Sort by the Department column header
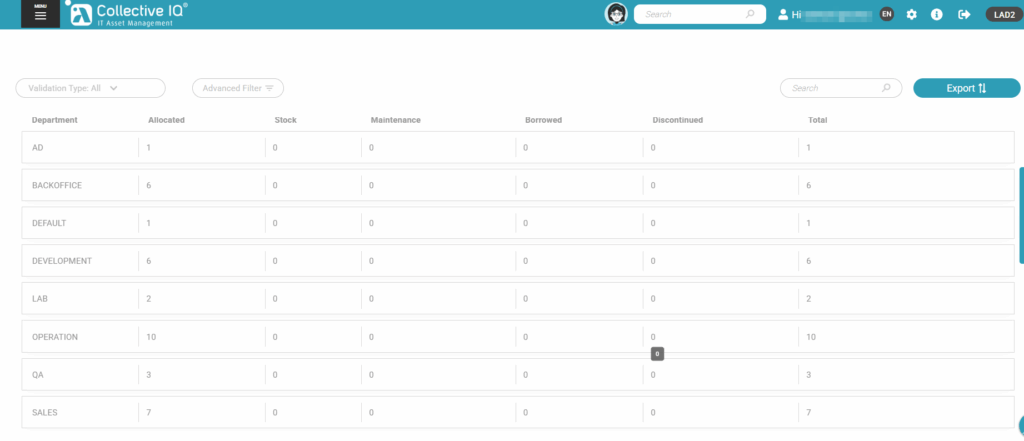The width and height of the screenshot is (1024, 441). [55, 120]
